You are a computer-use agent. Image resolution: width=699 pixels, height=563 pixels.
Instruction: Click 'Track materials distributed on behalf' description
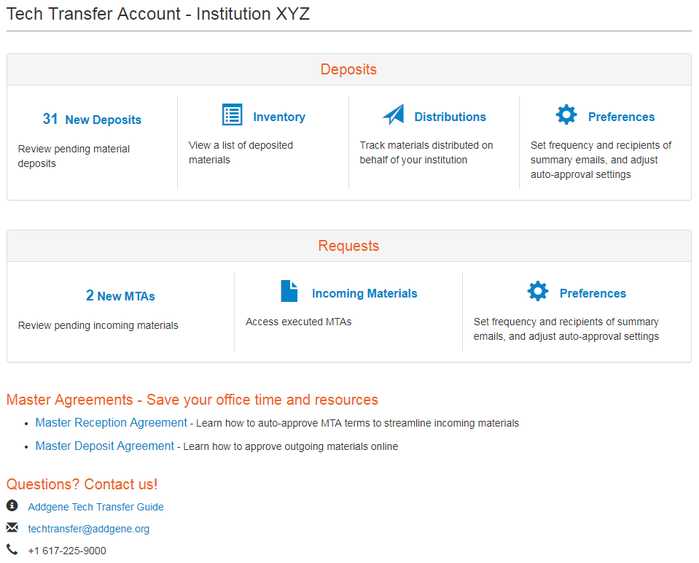point(426,152)
